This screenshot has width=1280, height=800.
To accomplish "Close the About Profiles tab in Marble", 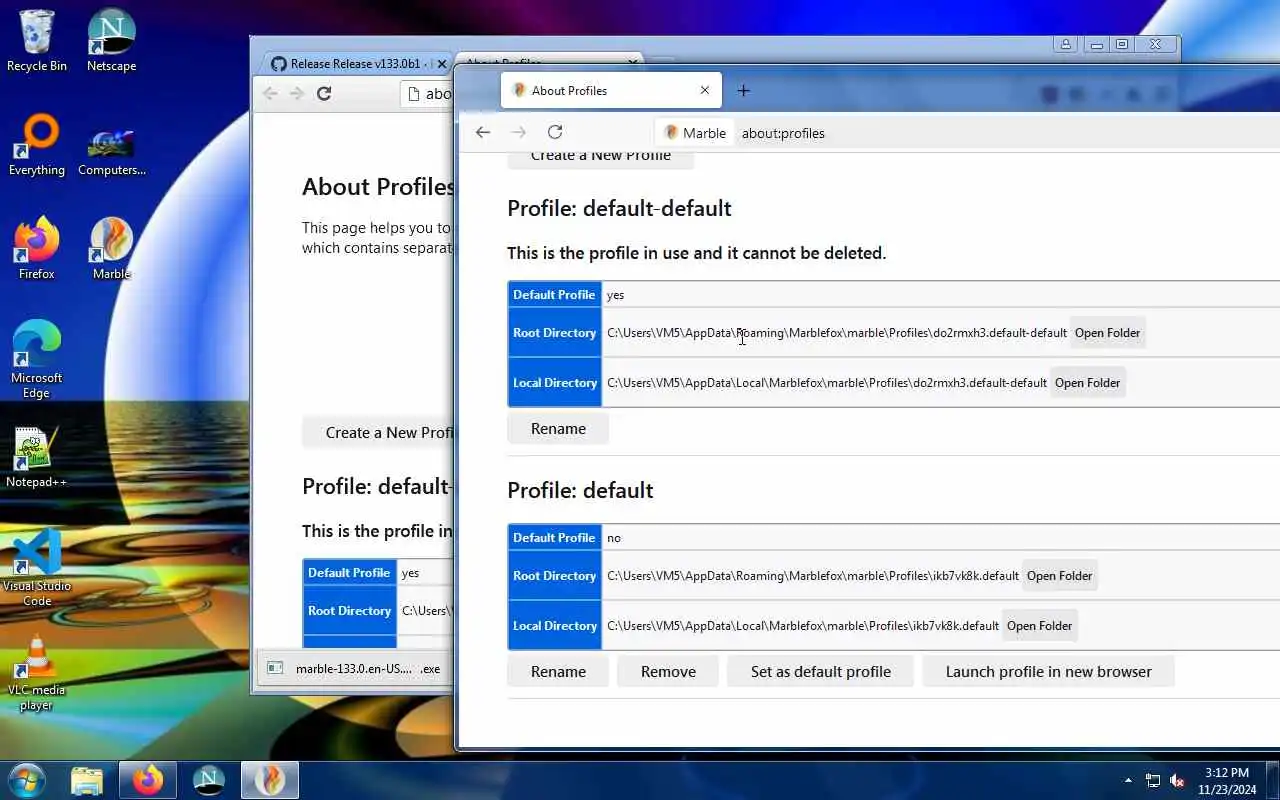I will tap(705, 90).
